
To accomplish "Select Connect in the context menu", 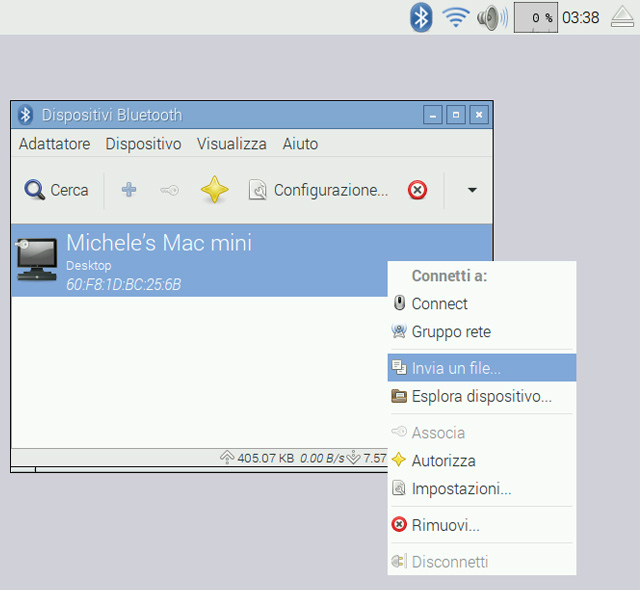I will click(482, 304).
